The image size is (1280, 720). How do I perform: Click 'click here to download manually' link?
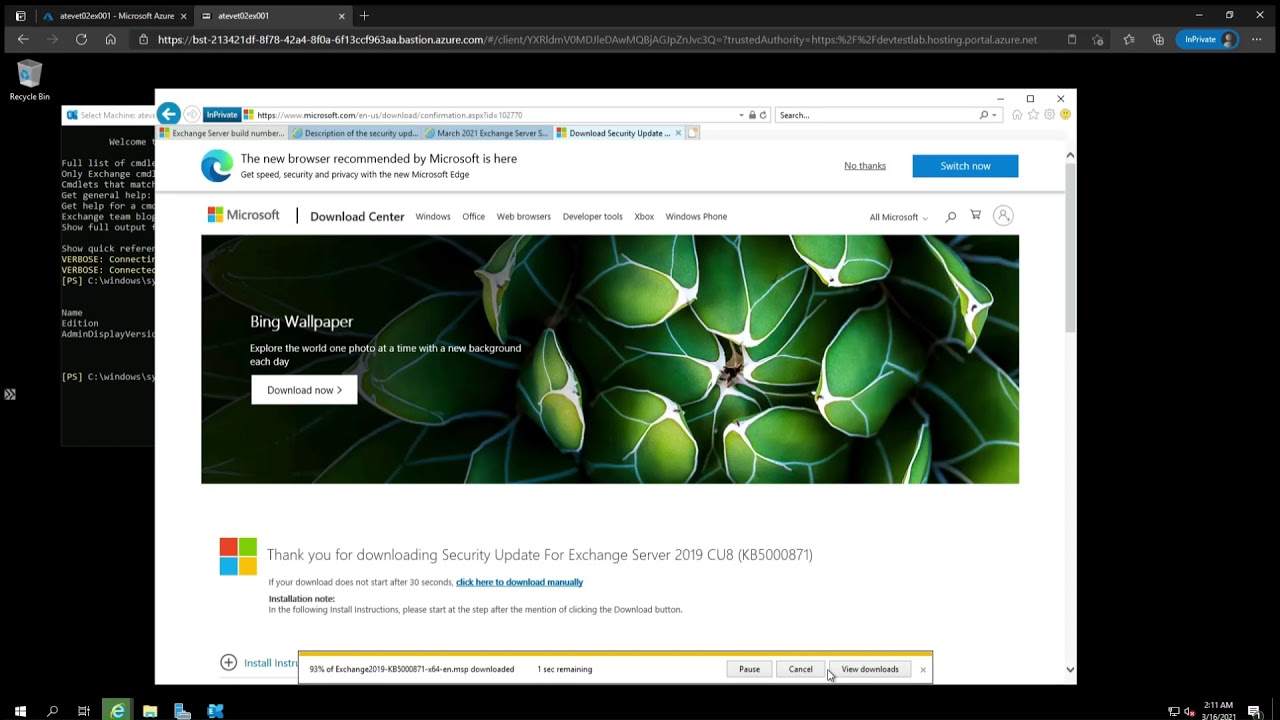(x=519, y=582)
